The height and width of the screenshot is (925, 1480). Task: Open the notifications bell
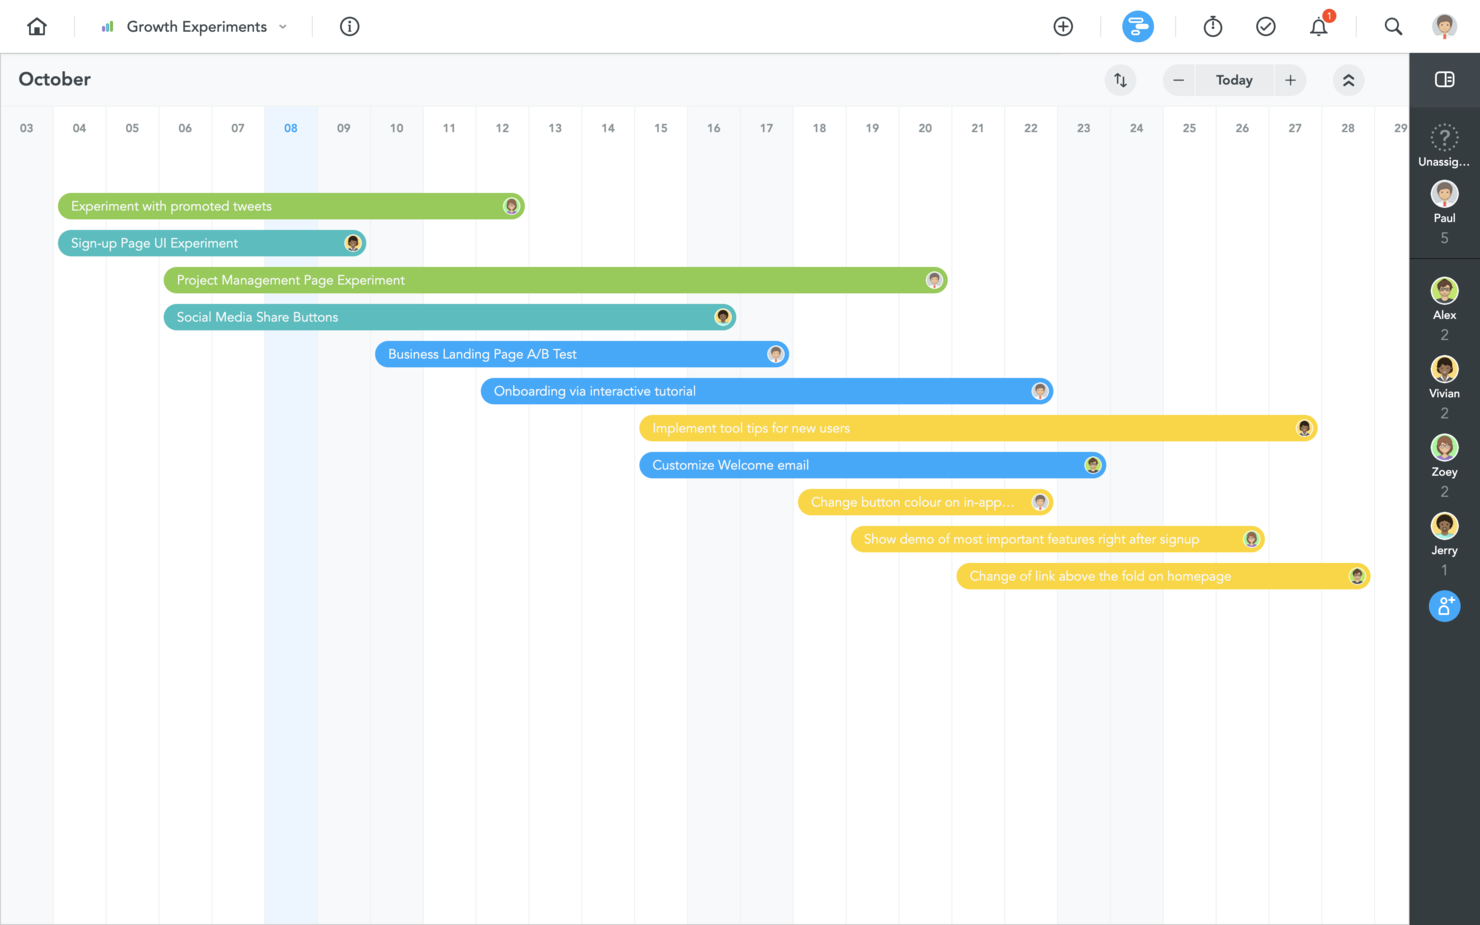(x=1318, y=26)
